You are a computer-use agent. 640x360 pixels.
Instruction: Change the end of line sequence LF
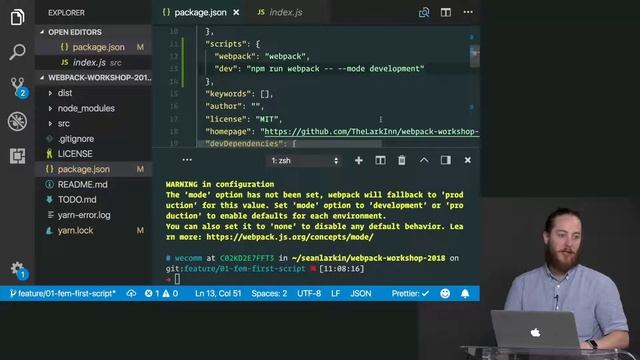pos(336,293)
